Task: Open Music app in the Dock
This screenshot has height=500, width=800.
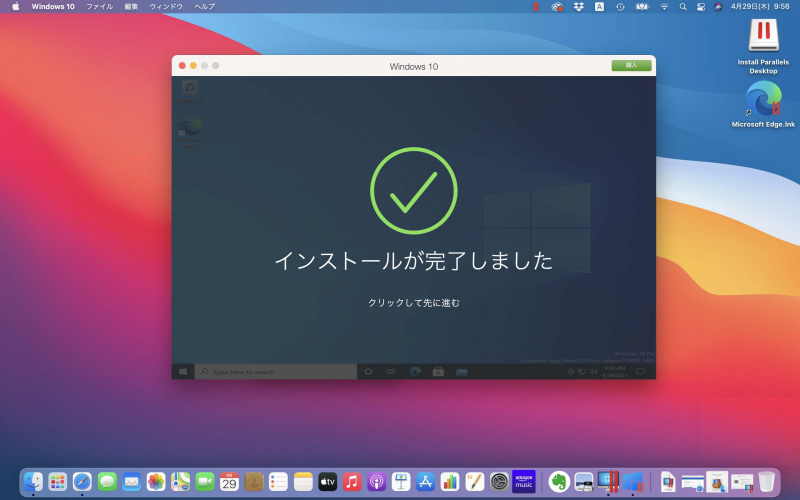Action: tap(352, 481)
